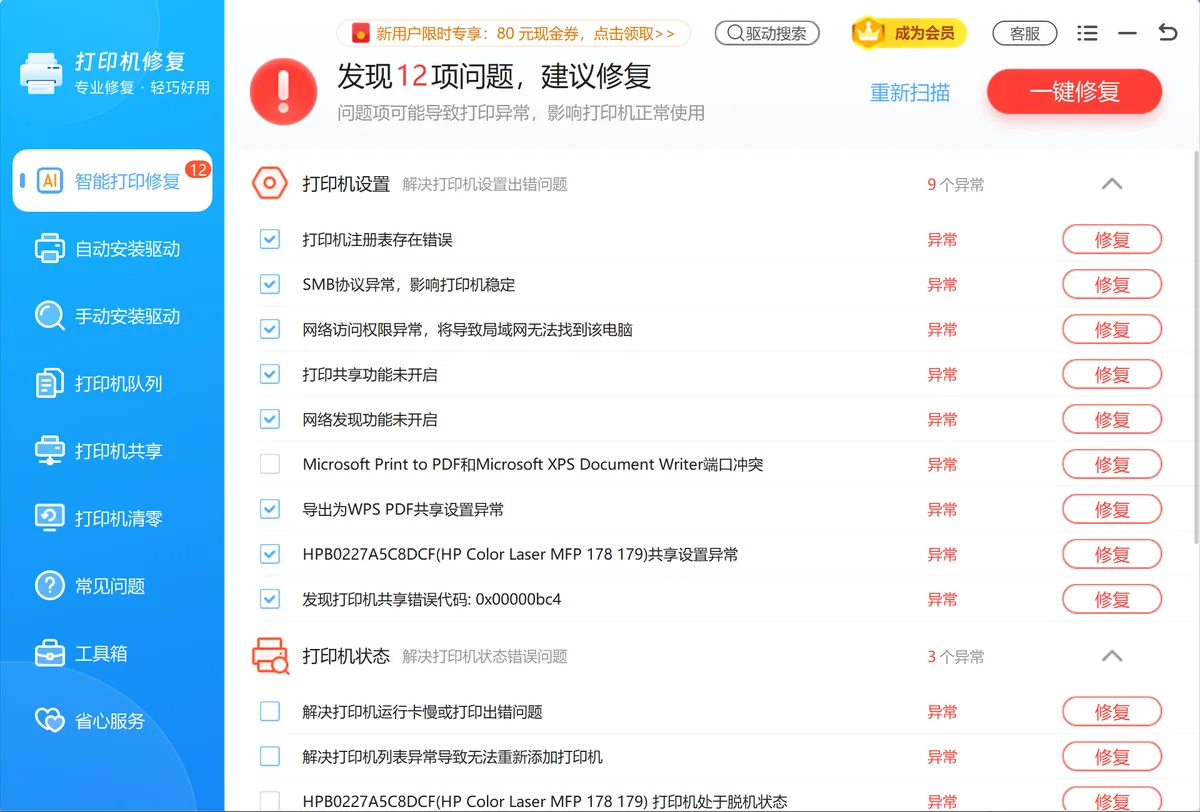The width and height of the screenshot is (1200, 812).
Task: Click the 9个异常 count text
Action: click(955, 184)
